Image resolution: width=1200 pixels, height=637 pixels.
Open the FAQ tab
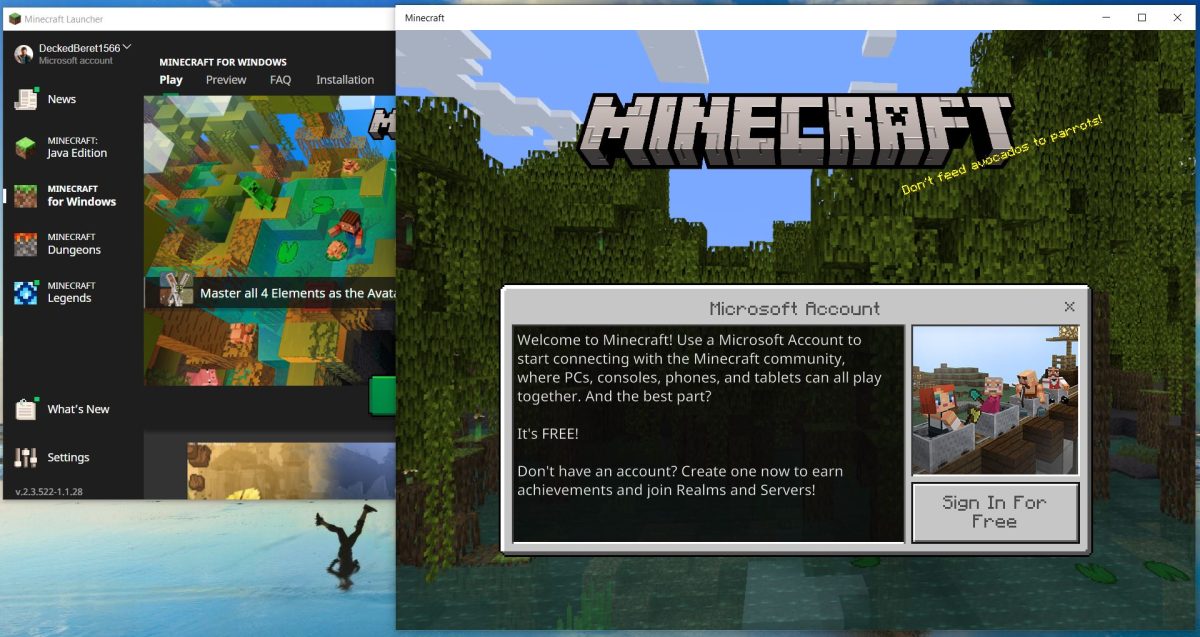[280, 79]
